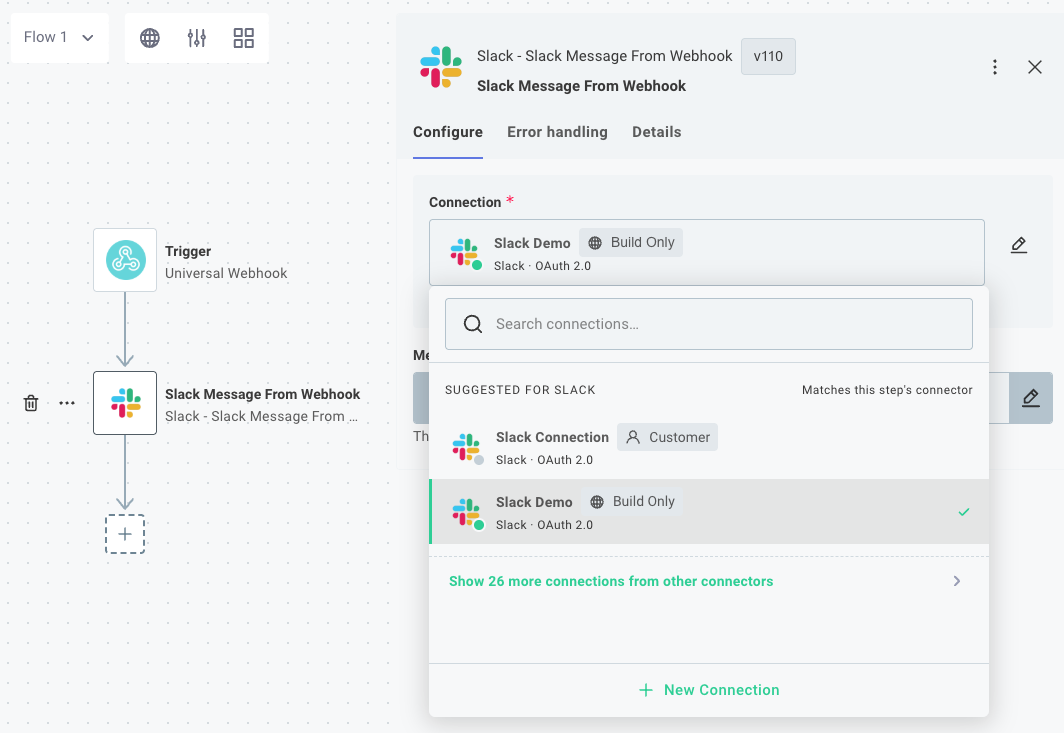The width and height of the screenshot is (1064, 733).
Task: Expand other connectors with the chevron arrow
Action: 957,581
